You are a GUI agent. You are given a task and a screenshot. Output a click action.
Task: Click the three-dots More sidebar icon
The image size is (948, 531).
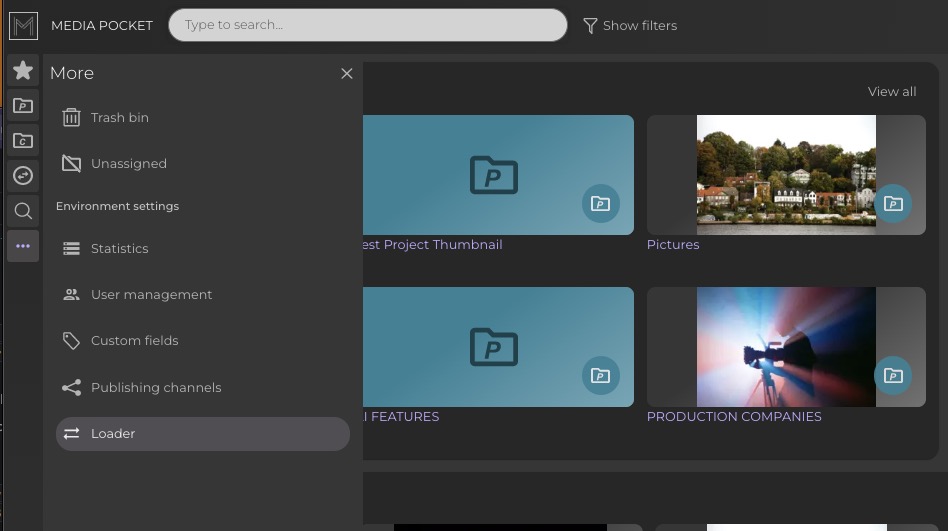[23, 246]
